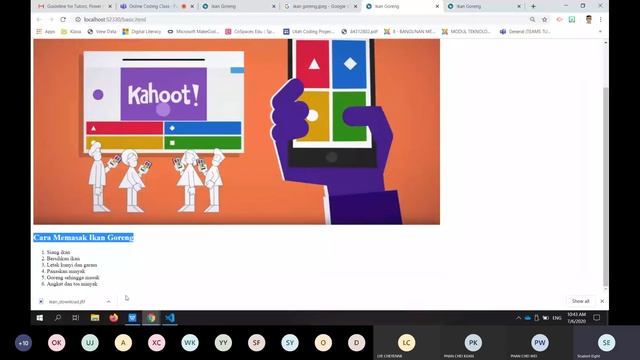The width and height of the screenshot is (640, 360).
Task: Click the list item 'Letak kunyit dan garam'
Action: tap(72, 265)
